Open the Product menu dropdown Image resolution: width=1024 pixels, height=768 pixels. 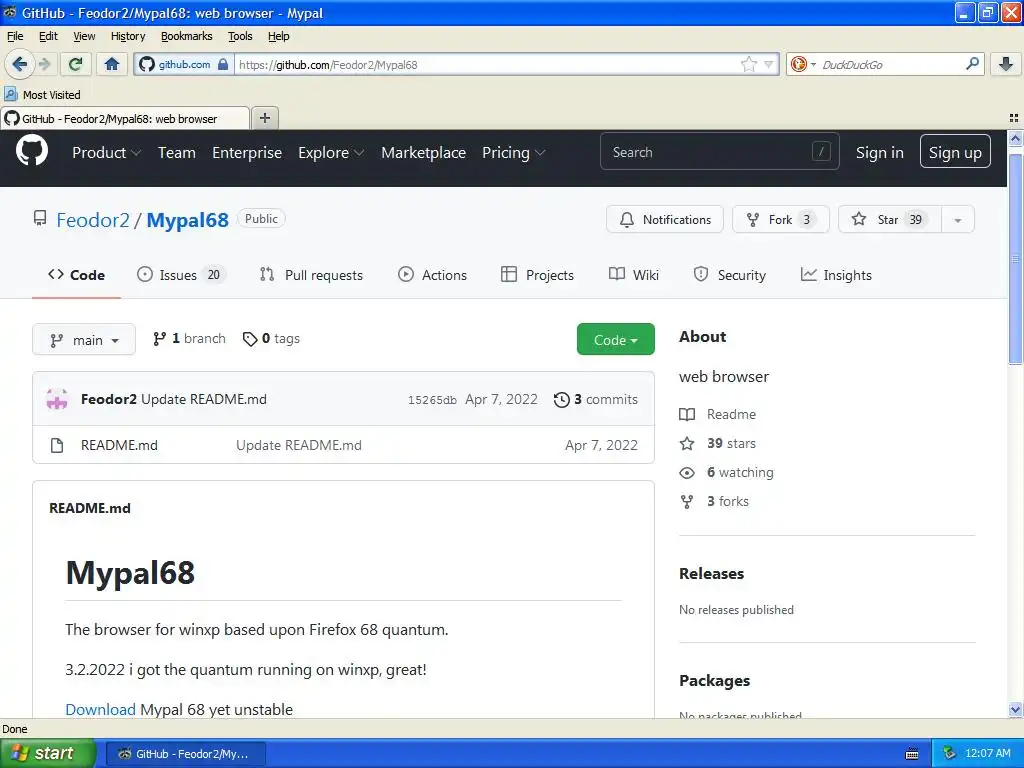point(106,152)
